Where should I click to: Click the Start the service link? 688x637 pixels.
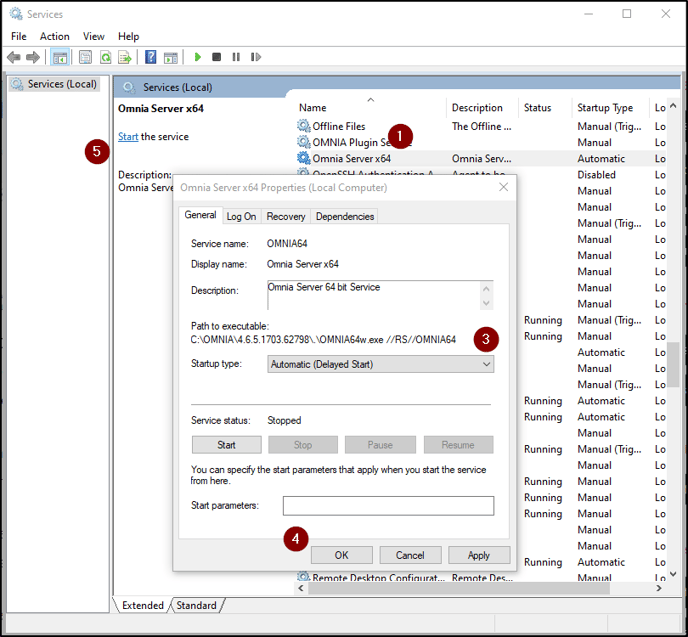(128, 136)
